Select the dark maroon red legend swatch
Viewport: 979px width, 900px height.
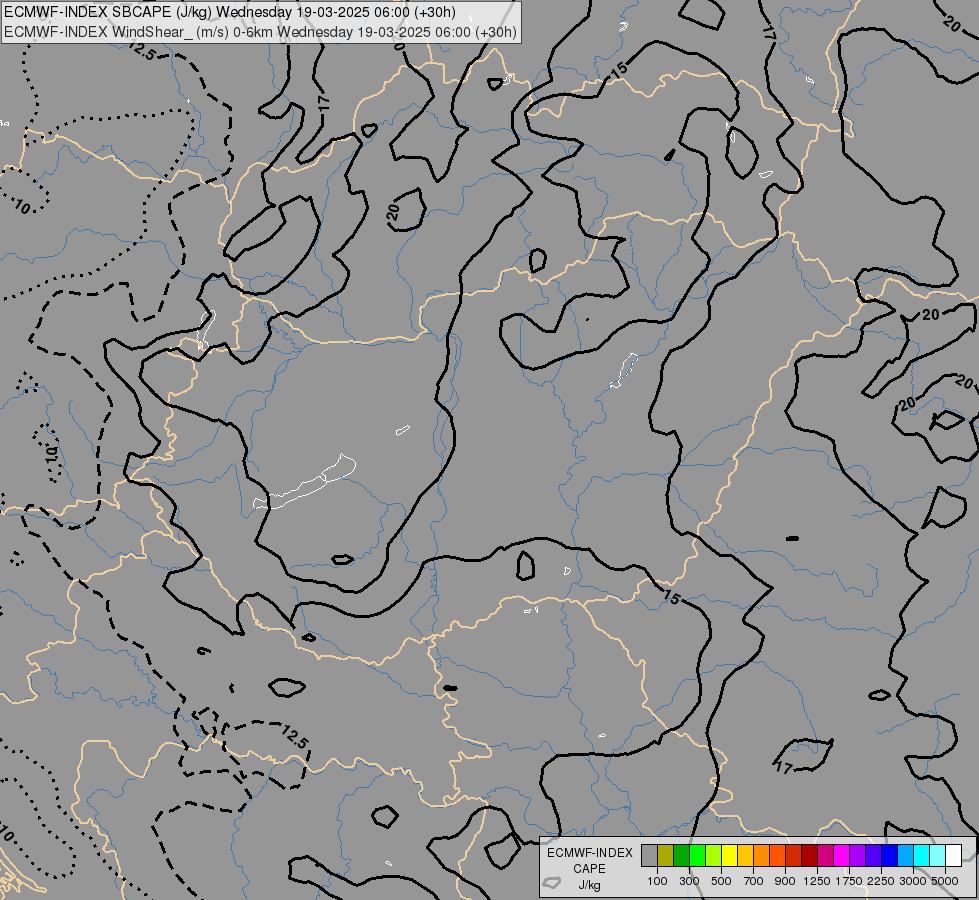[x=809, y=855]
